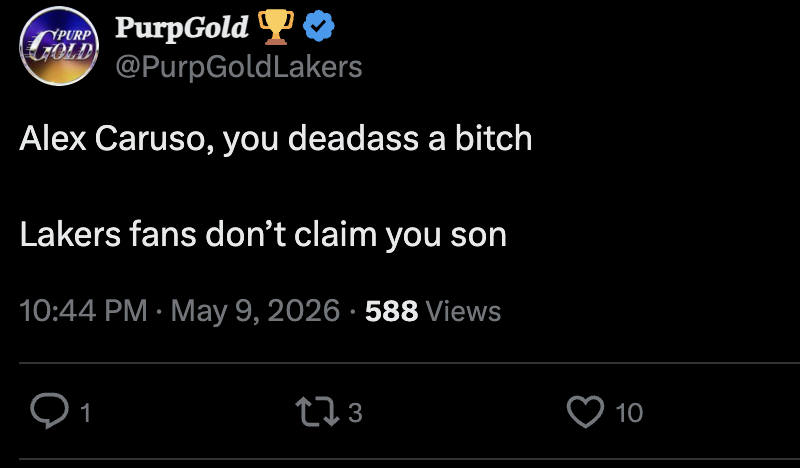Screen dimensions: 800x468
Task: Like the tweet with the heart icon
Action: 585,411
